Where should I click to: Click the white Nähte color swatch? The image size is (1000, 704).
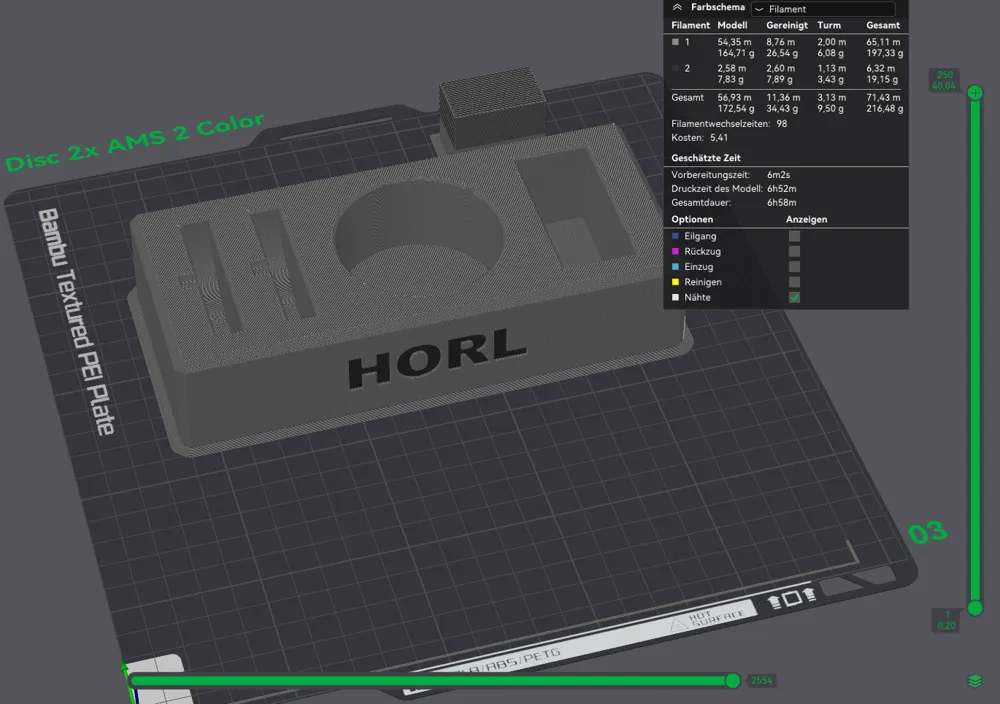pos(675,297)
